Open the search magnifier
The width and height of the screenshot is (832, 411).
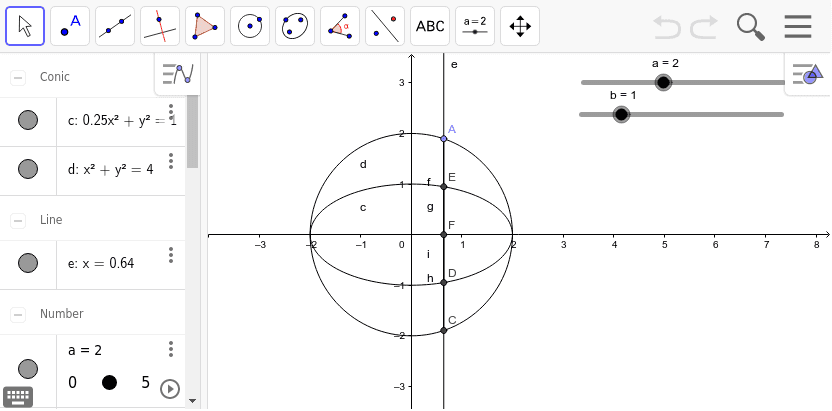click(x=751, y=27)
